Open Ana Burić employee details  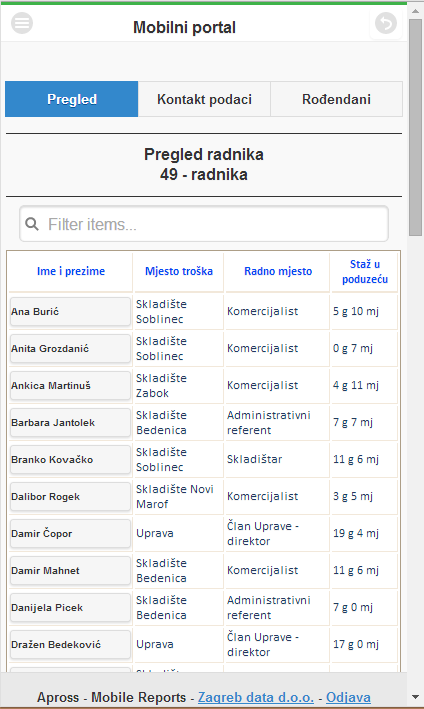70,312
